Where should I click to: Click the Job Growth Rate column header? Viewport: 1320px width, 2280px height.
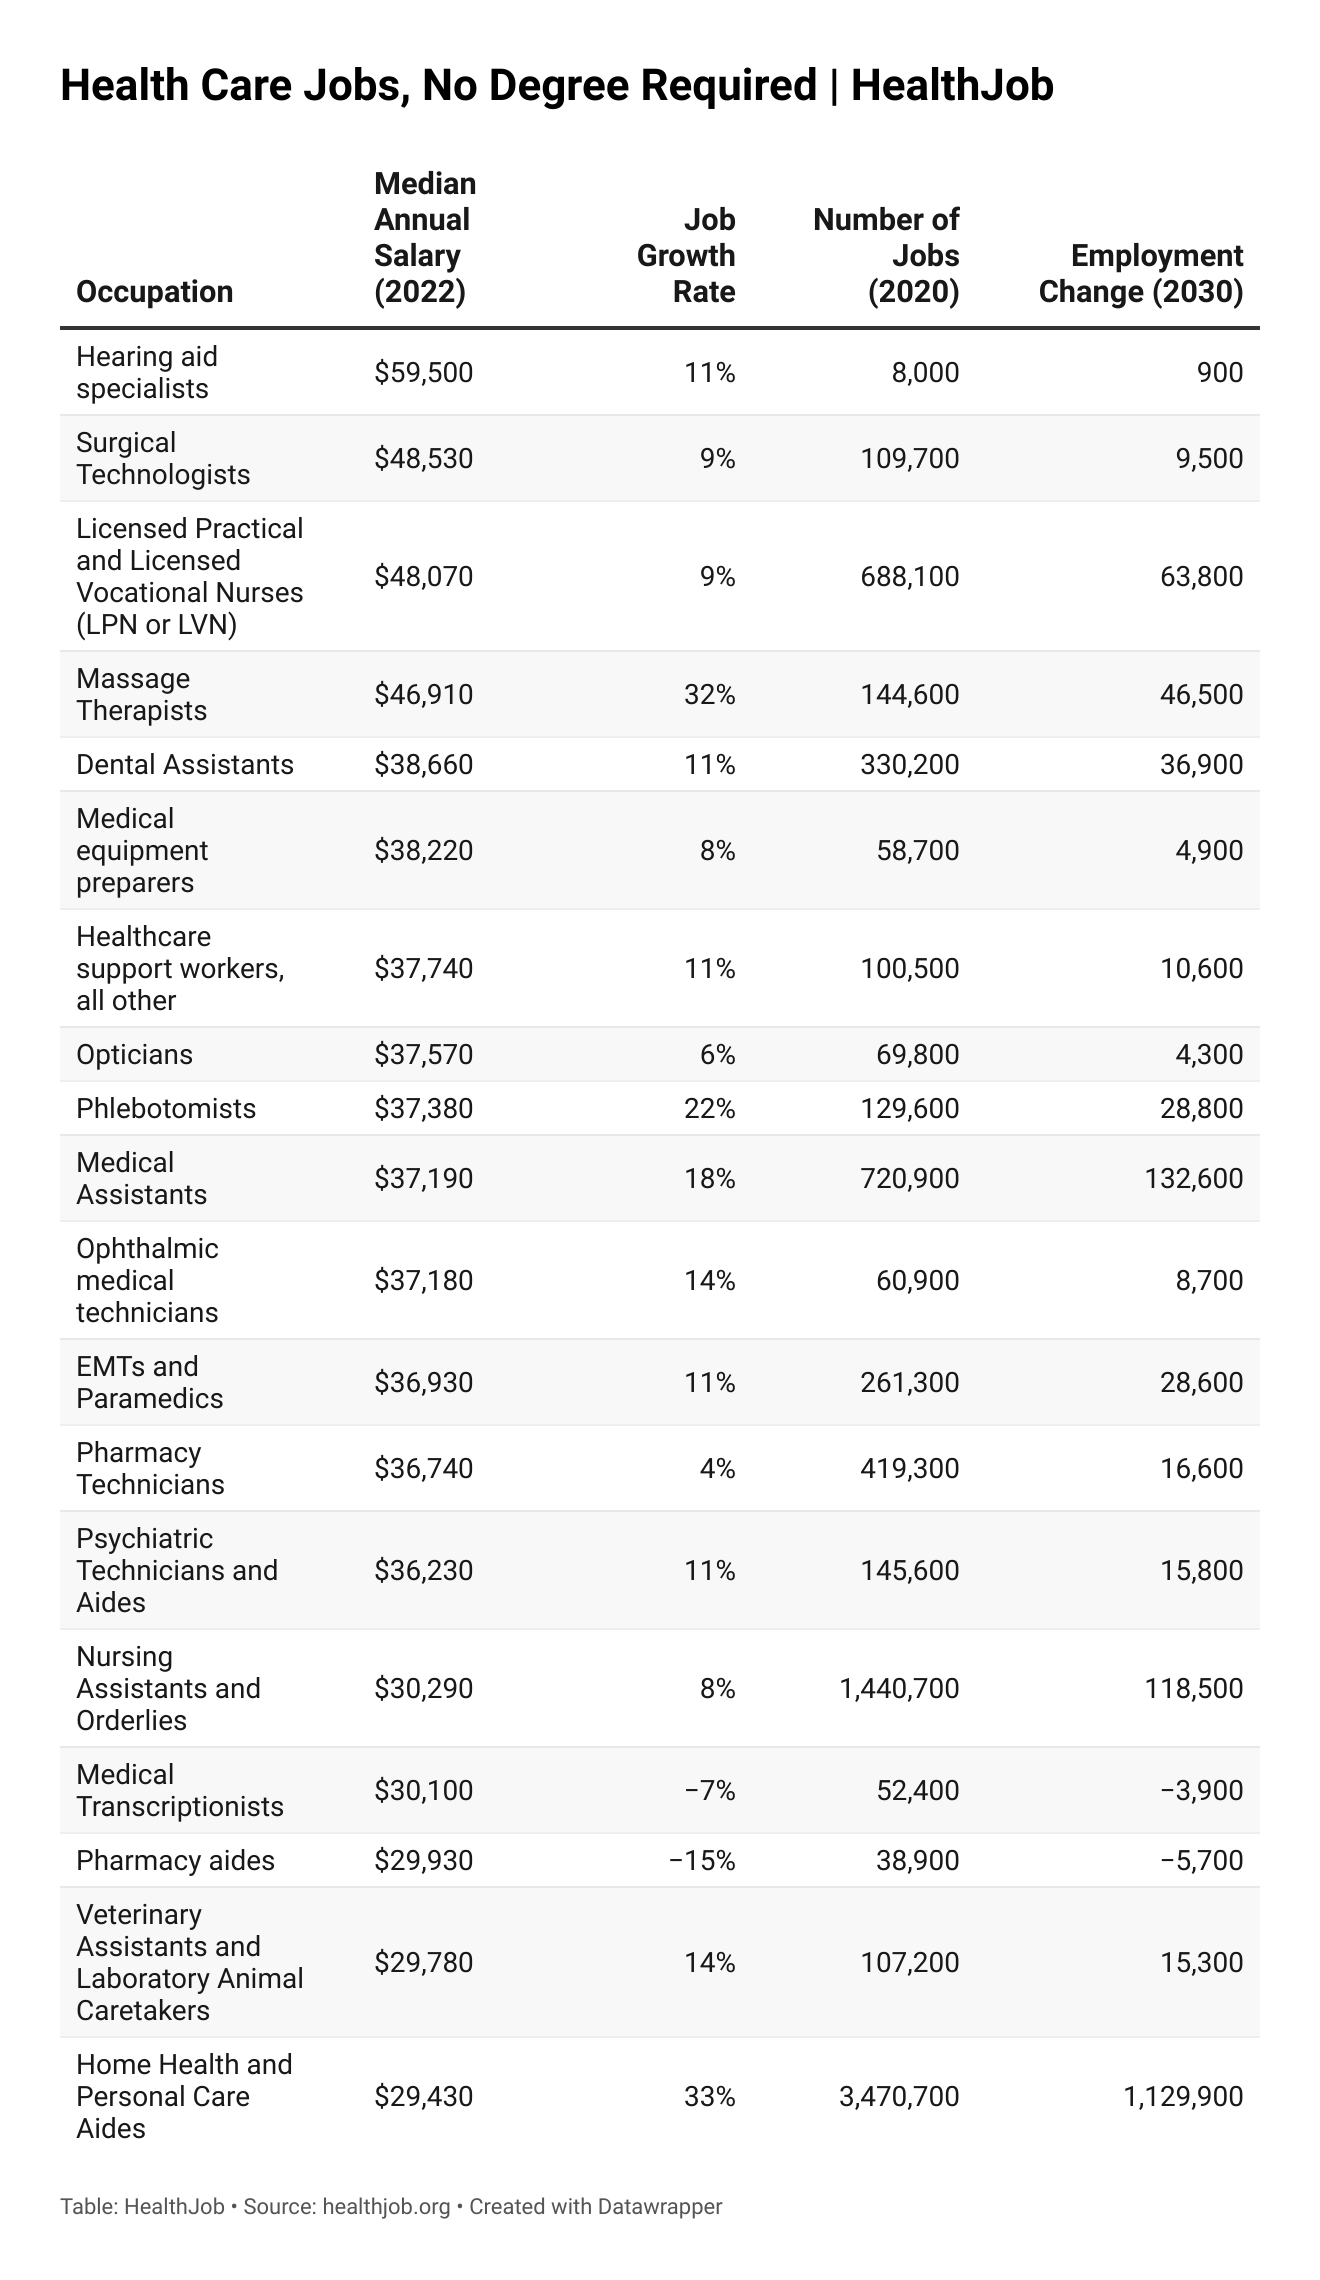686,255
